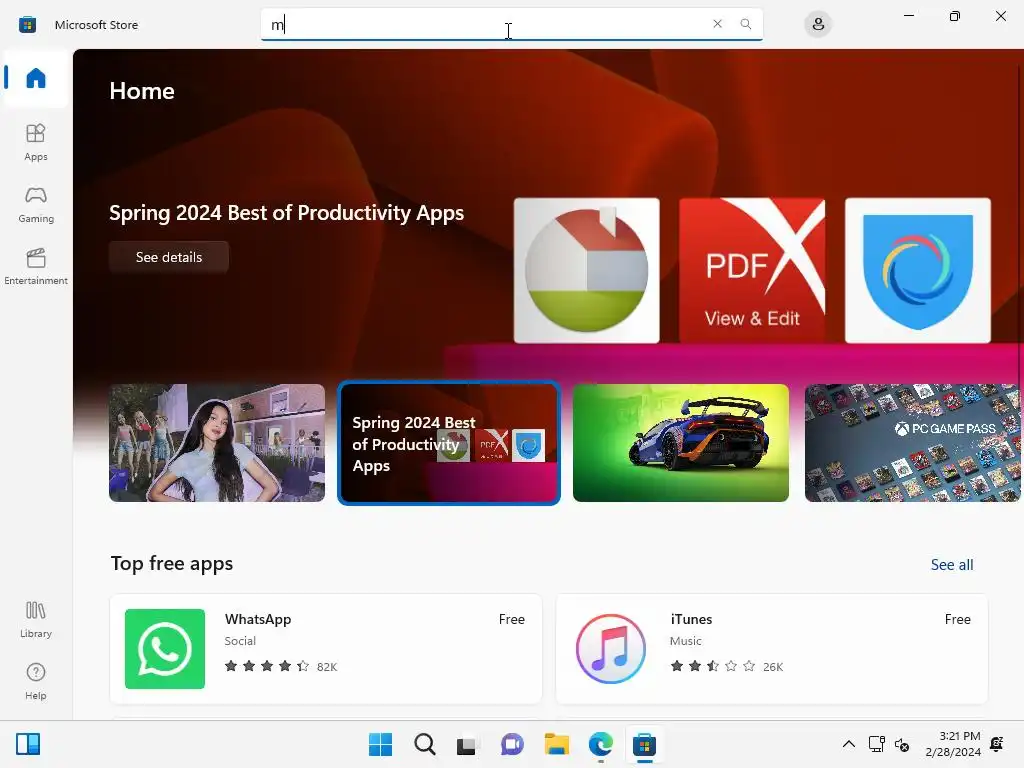Open the Hotspot Shield blue shield tile
The height and width of the screenshot is (768, 1024).
tap(918, 270)
